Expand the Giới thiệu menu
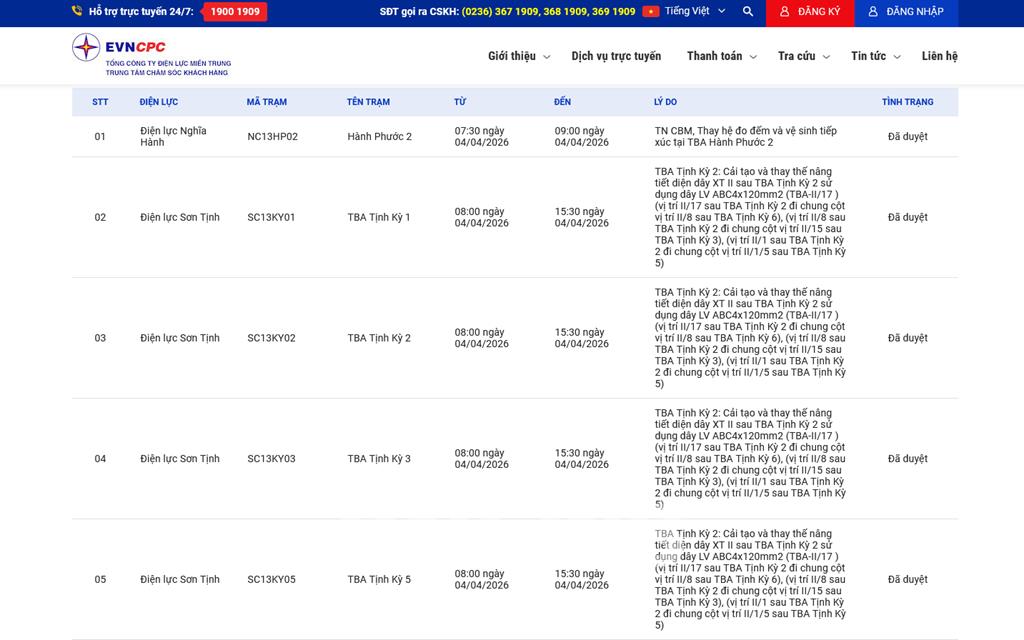The height and width of the screenshot is (640, 1024). pyautogui.click(x=518, y=57)
